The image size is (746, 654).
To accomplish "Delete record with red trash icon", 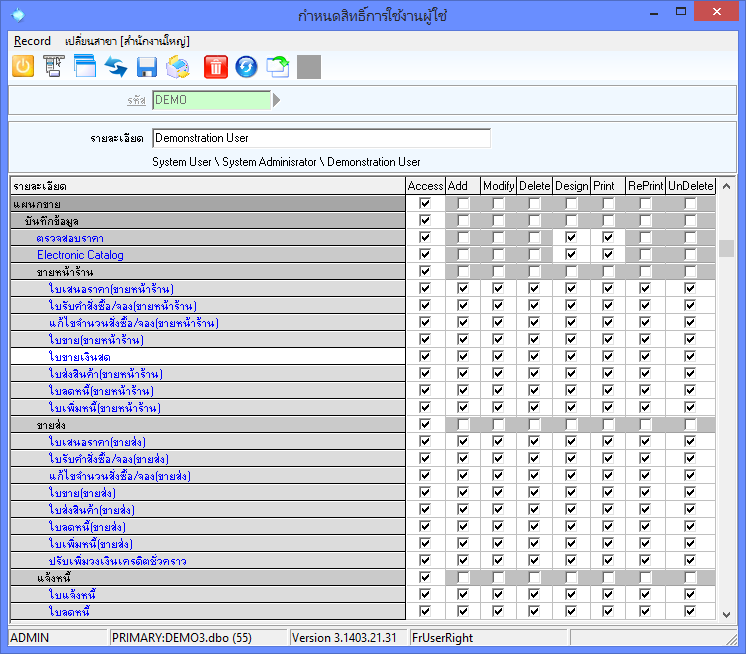I will [216, 67].
